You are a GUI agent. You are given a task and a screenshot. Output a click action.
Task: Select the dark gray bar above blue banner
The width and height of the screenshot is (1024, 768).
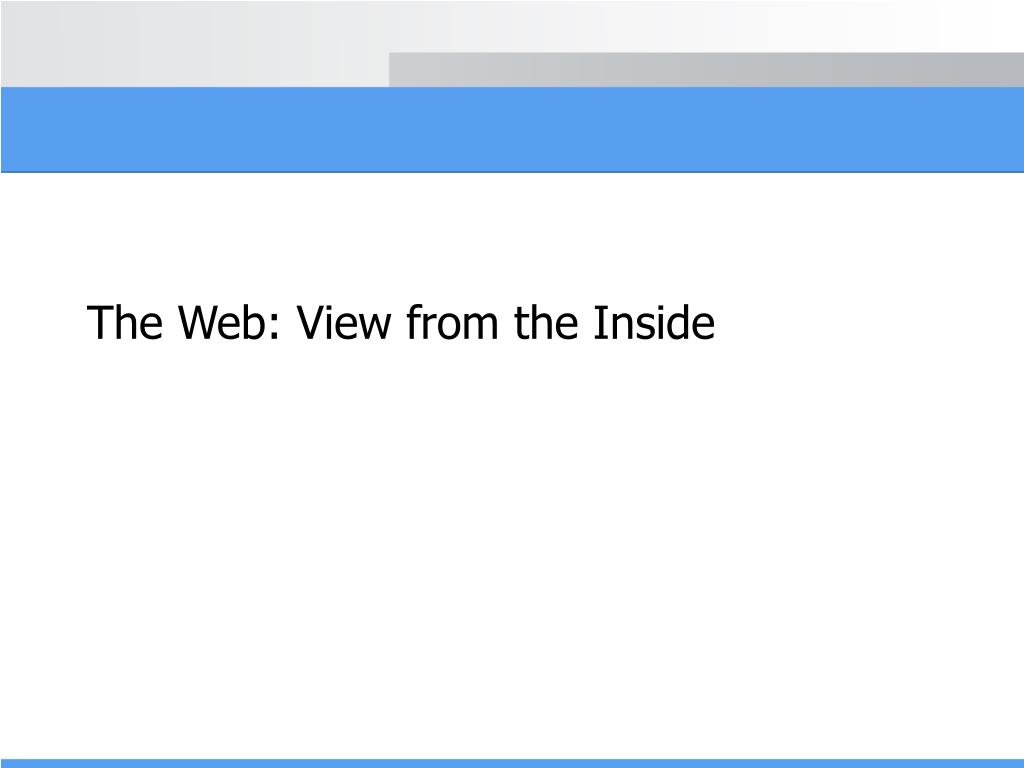coord(706,69)
